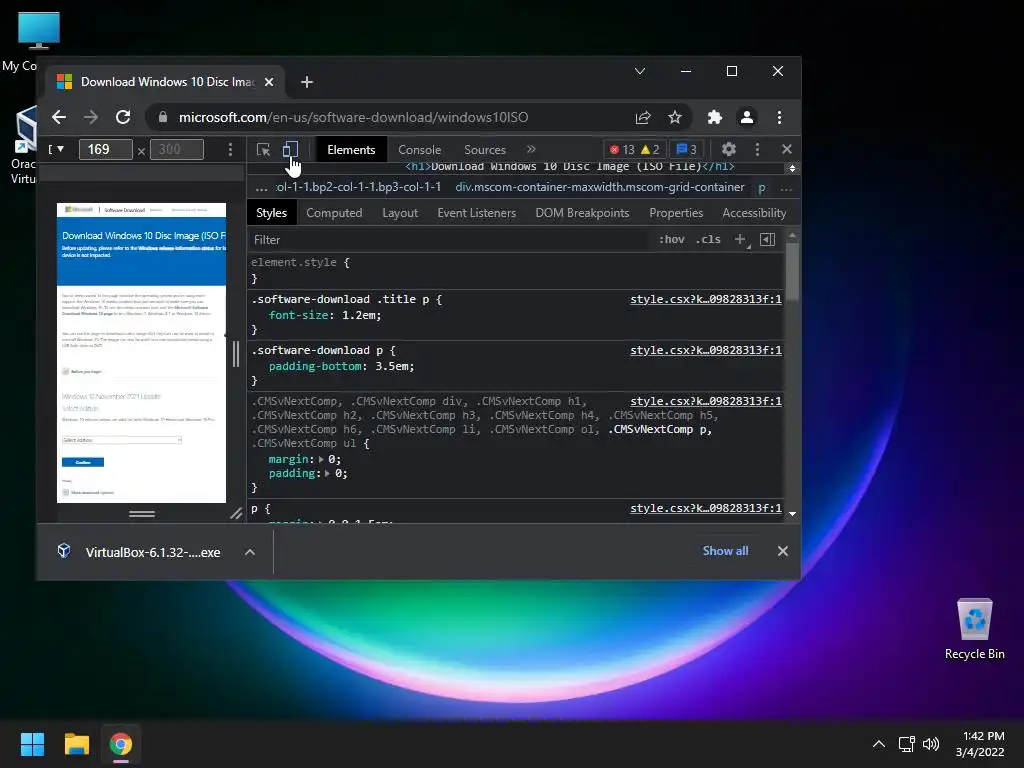Open the device toolbar three-dot options menu
Image resolution: width=1024 pixels, height=768 pixels.
click(231, 150)
